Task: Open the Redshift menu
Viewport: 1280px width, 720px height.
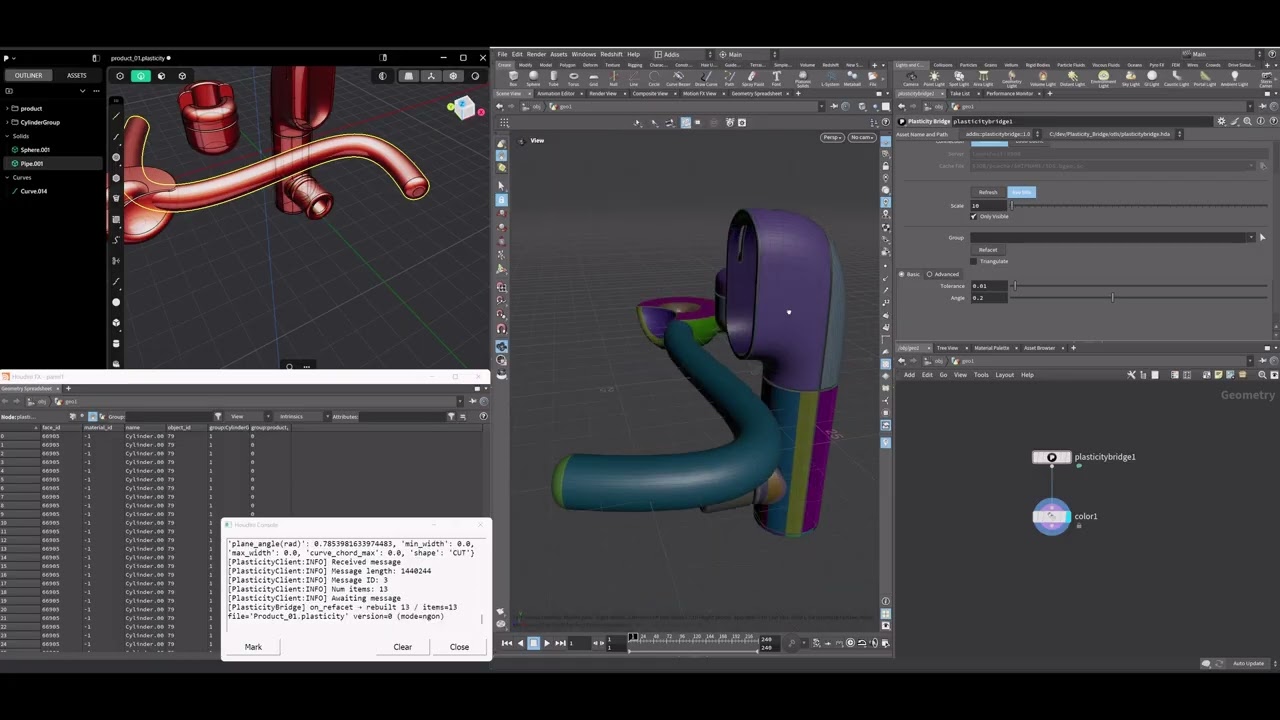Action: click(x=611, y=54)
